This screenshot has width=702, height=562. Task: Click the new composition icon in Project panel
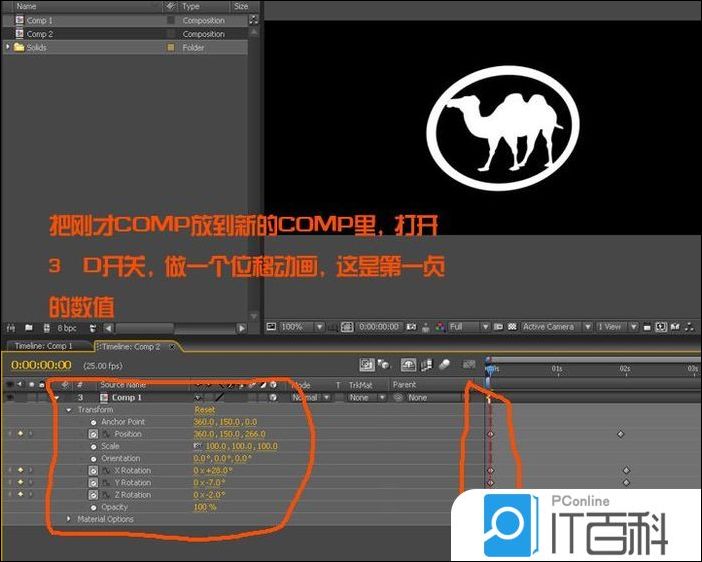point(47,328)
